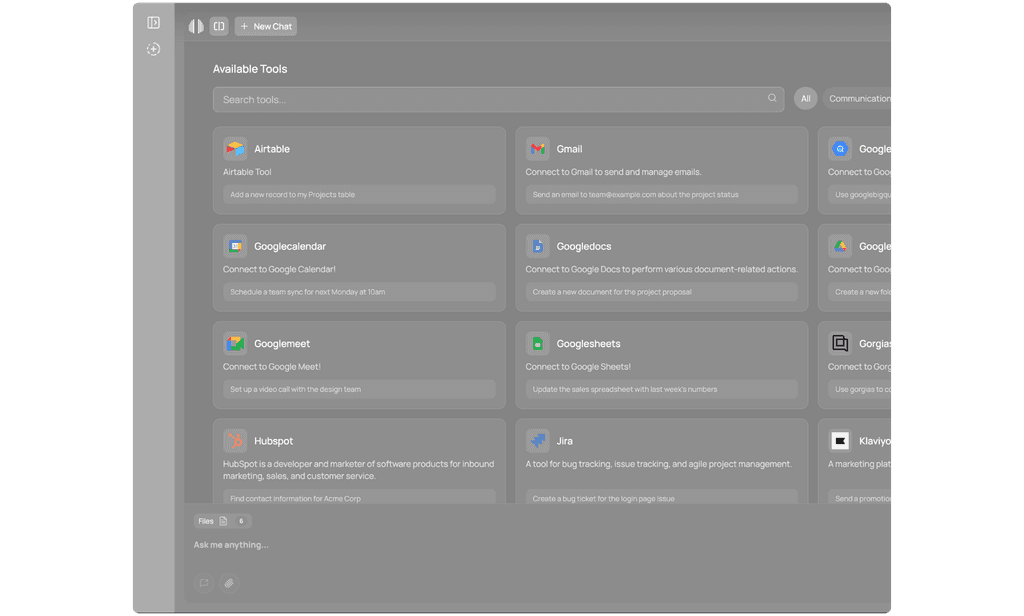Open the Gmail tool icon
The image size is (1024, 616).
coord(537,149)
